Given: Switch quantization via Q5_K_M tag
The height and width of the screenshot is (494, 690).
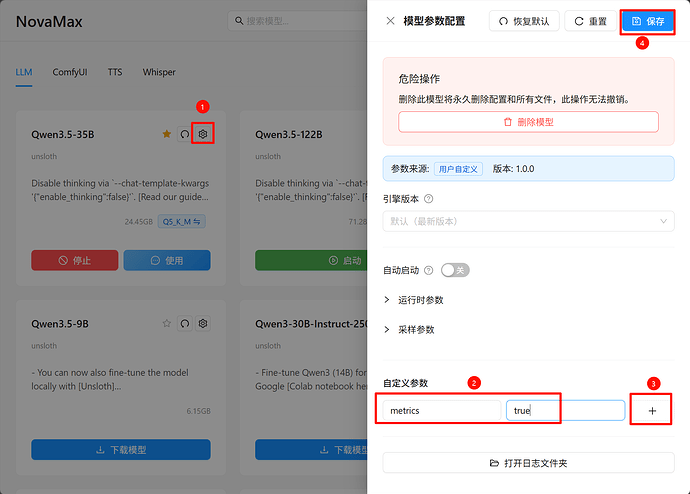Looking at the screenshot, I should [x=181, y=222].
